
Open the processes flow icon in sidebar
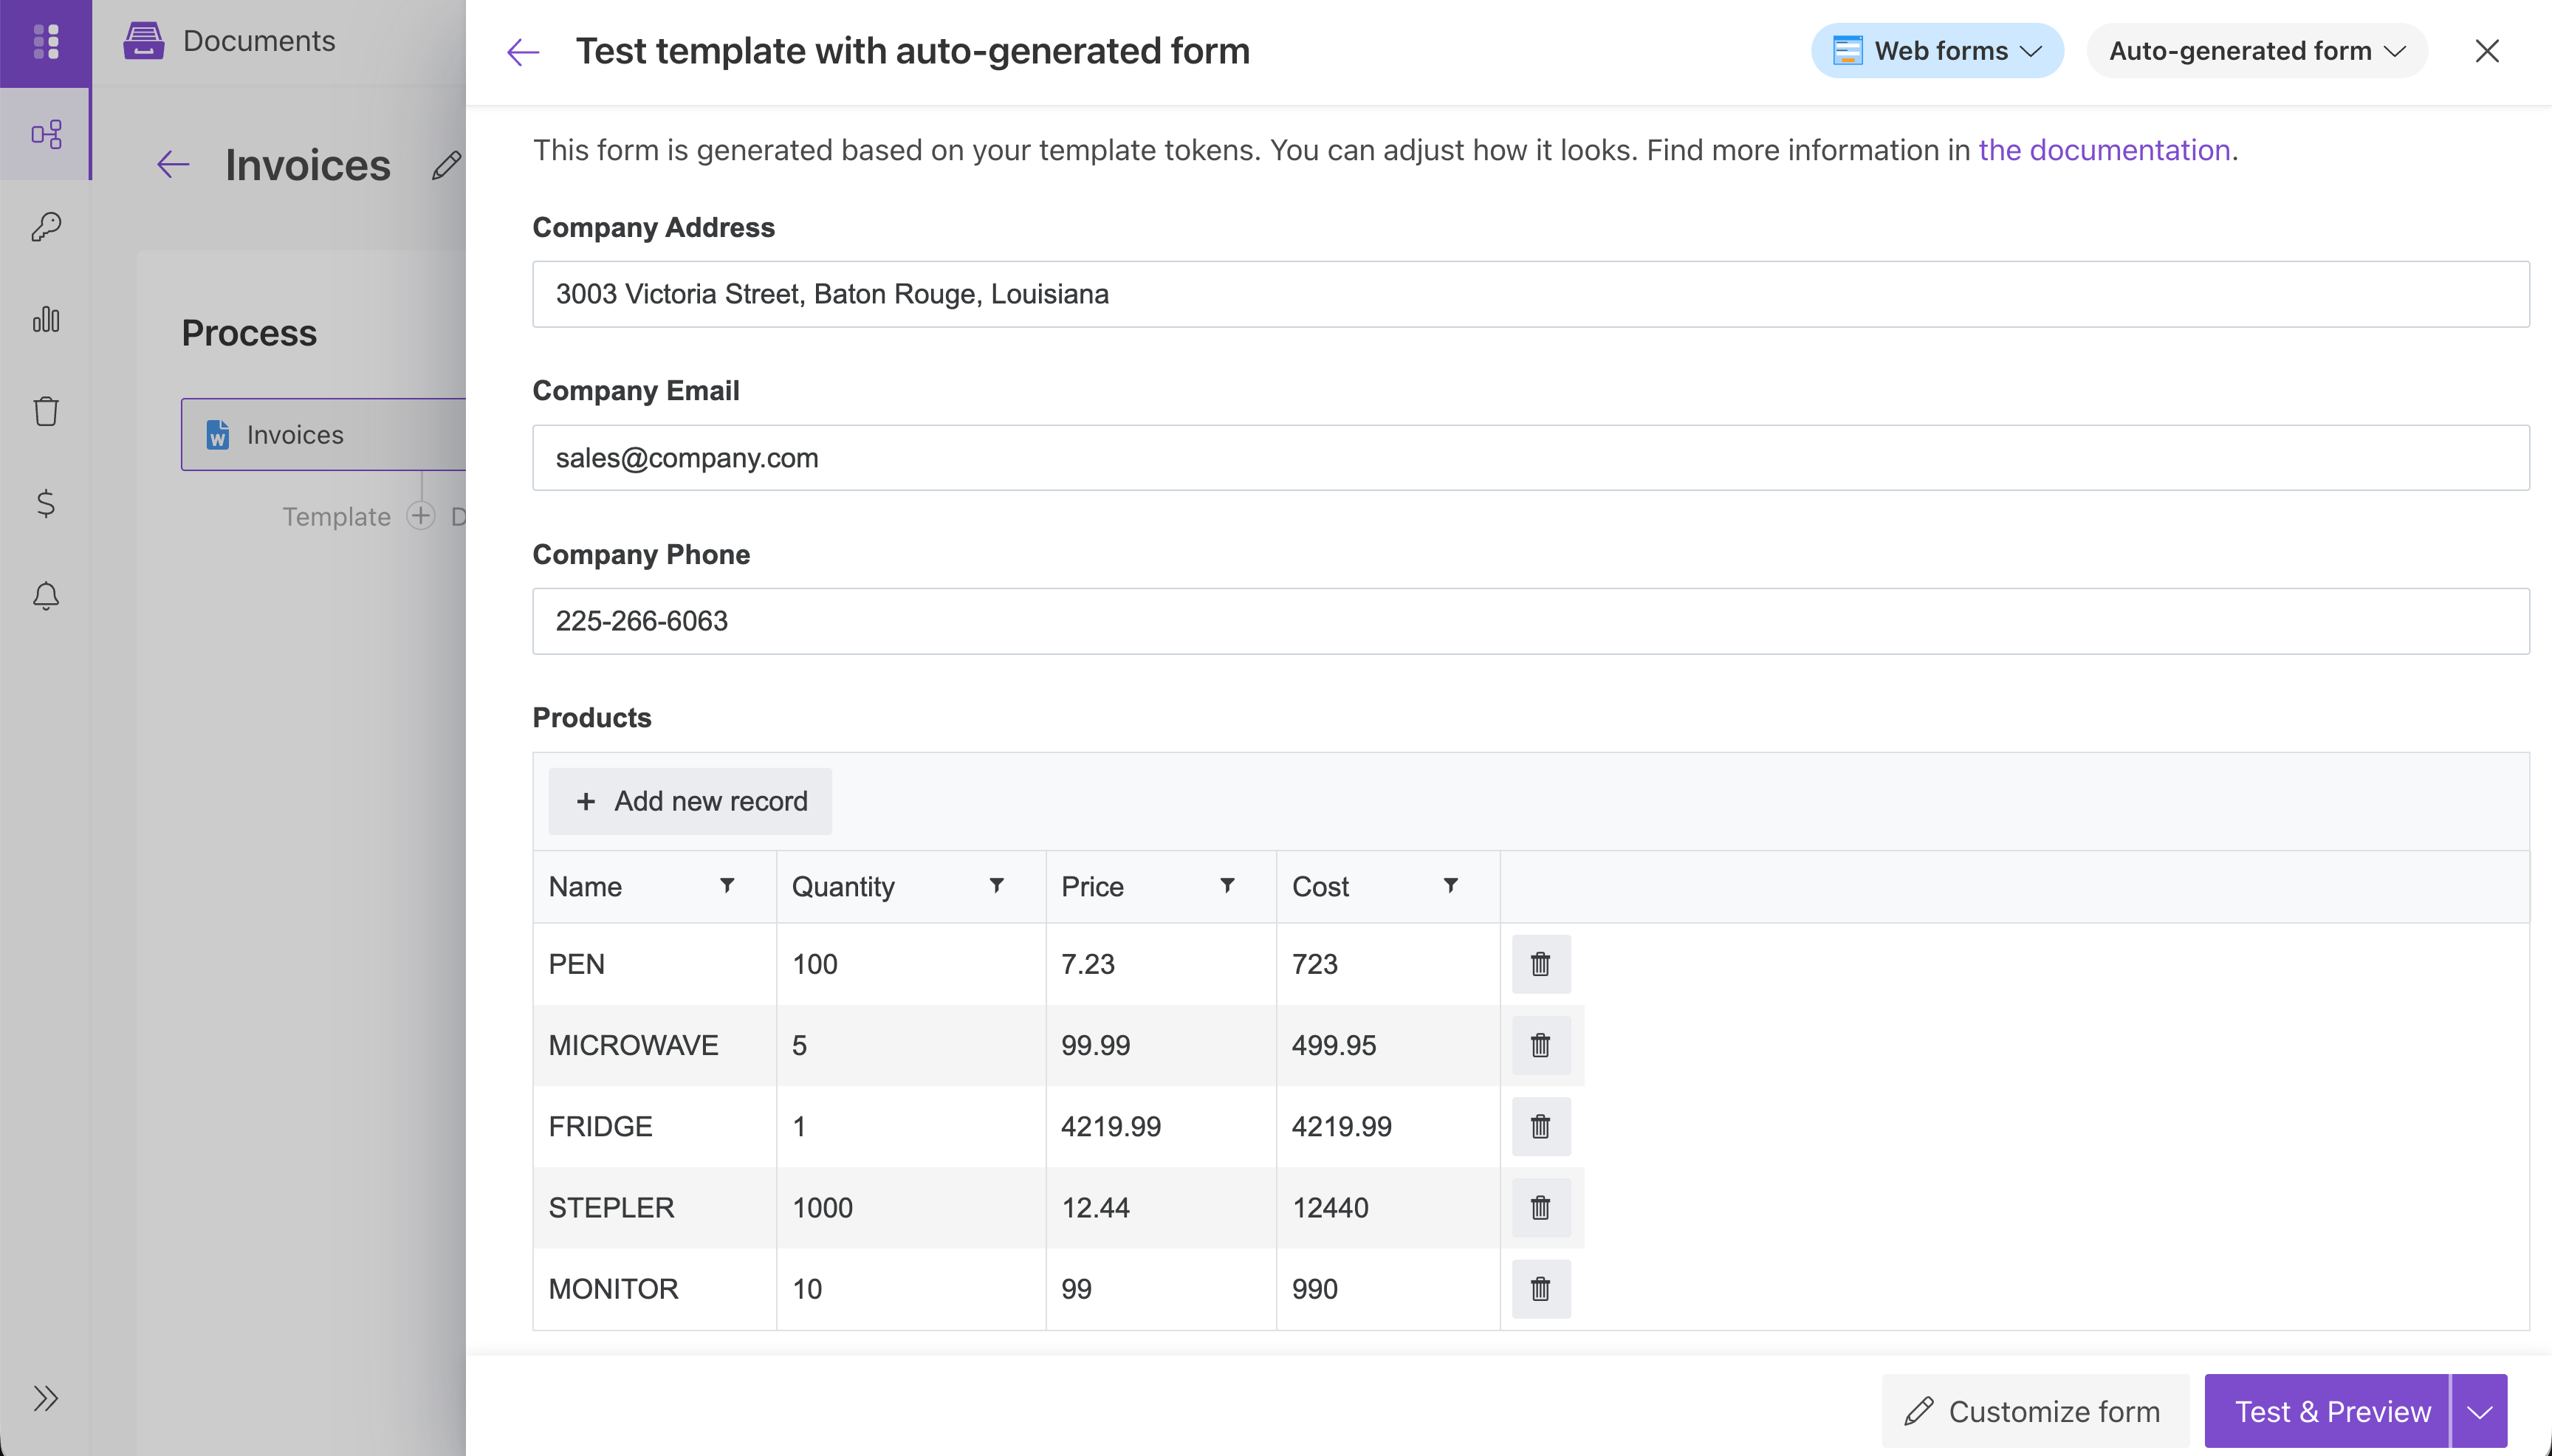(46, 134)
